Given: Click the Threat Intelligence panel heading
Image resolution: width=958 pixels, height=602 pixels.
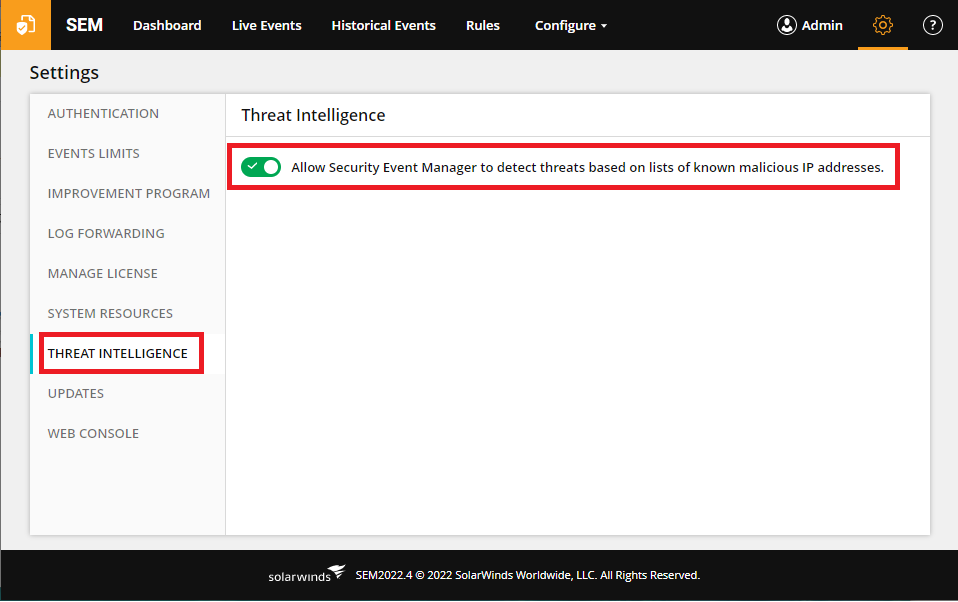Looking at the screenshot, I should 313,115.
